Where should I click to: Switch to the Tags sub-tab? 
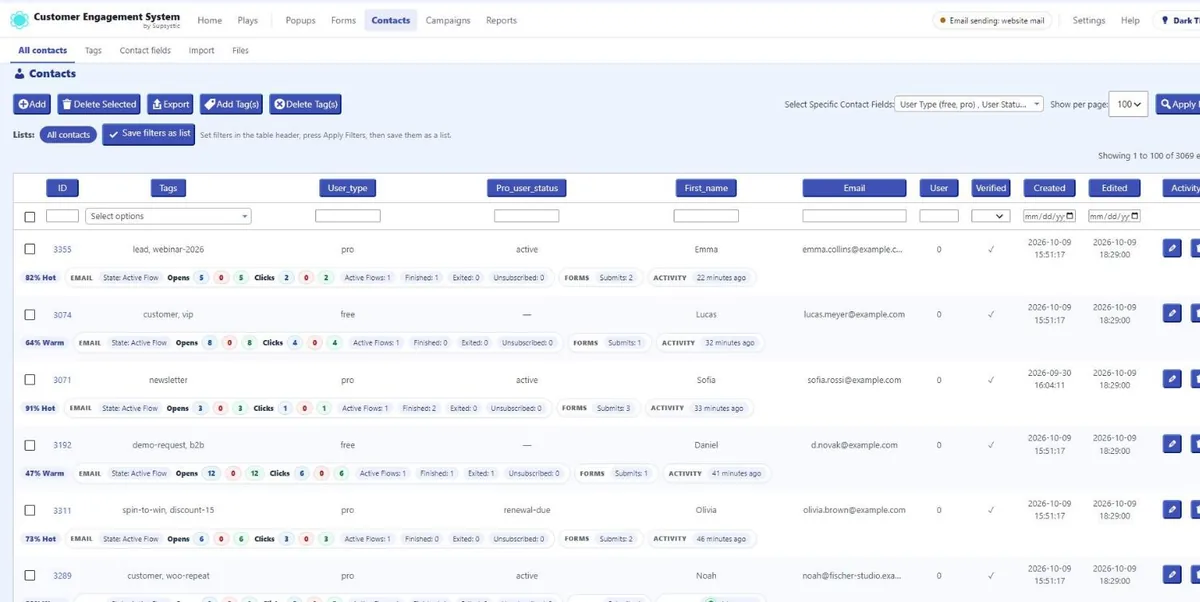pos(93,50)
